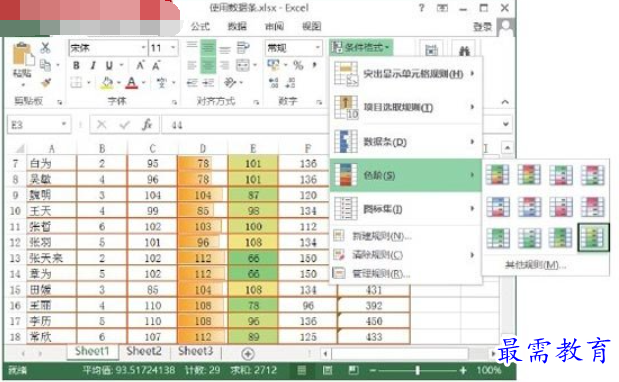Click the increase decimal icon
The image size is (619, 382).
[274, 82]
